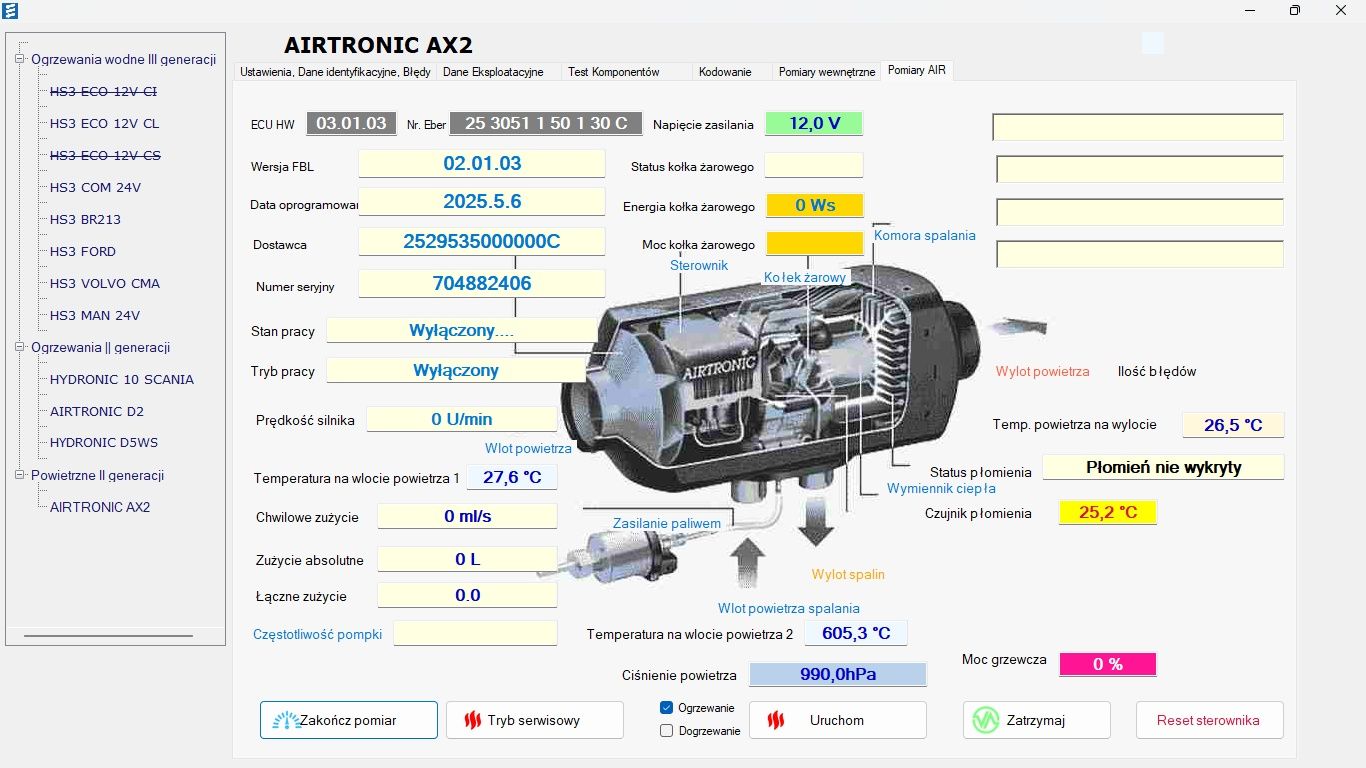Click the Płomień nie wykryty status field

pos(1164,467)
